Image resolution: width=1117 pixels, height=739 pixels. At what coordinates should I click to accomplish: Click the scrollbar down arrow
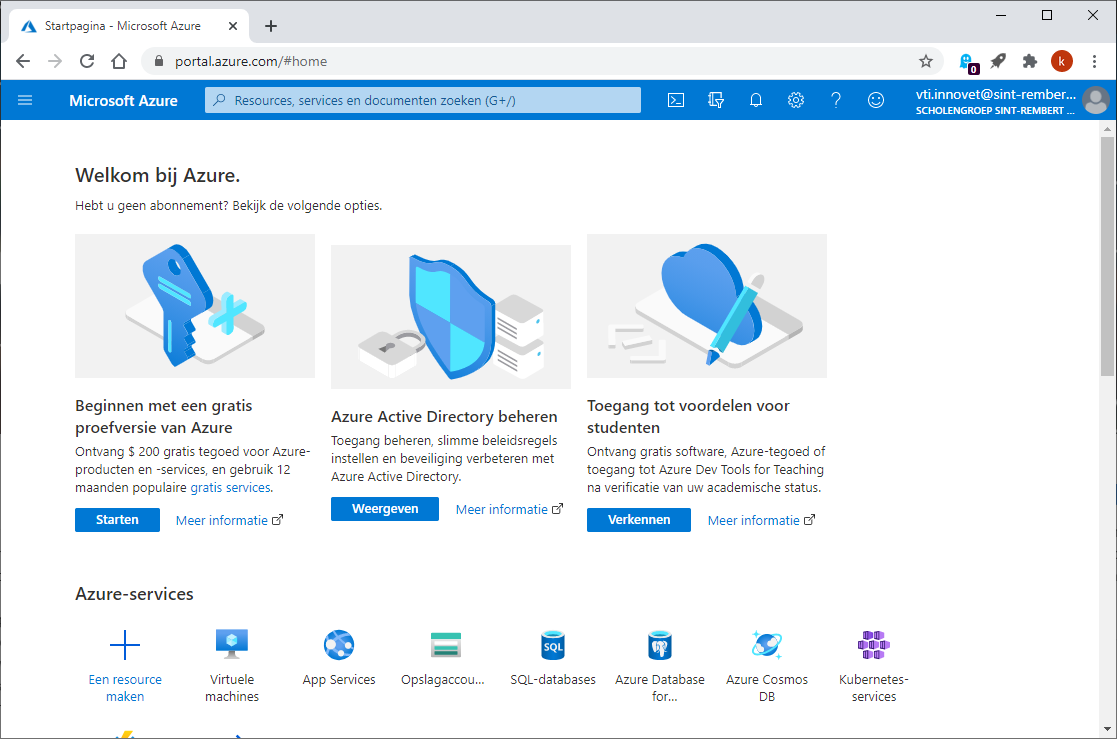pyautogui.click(x=1107, y=729)
